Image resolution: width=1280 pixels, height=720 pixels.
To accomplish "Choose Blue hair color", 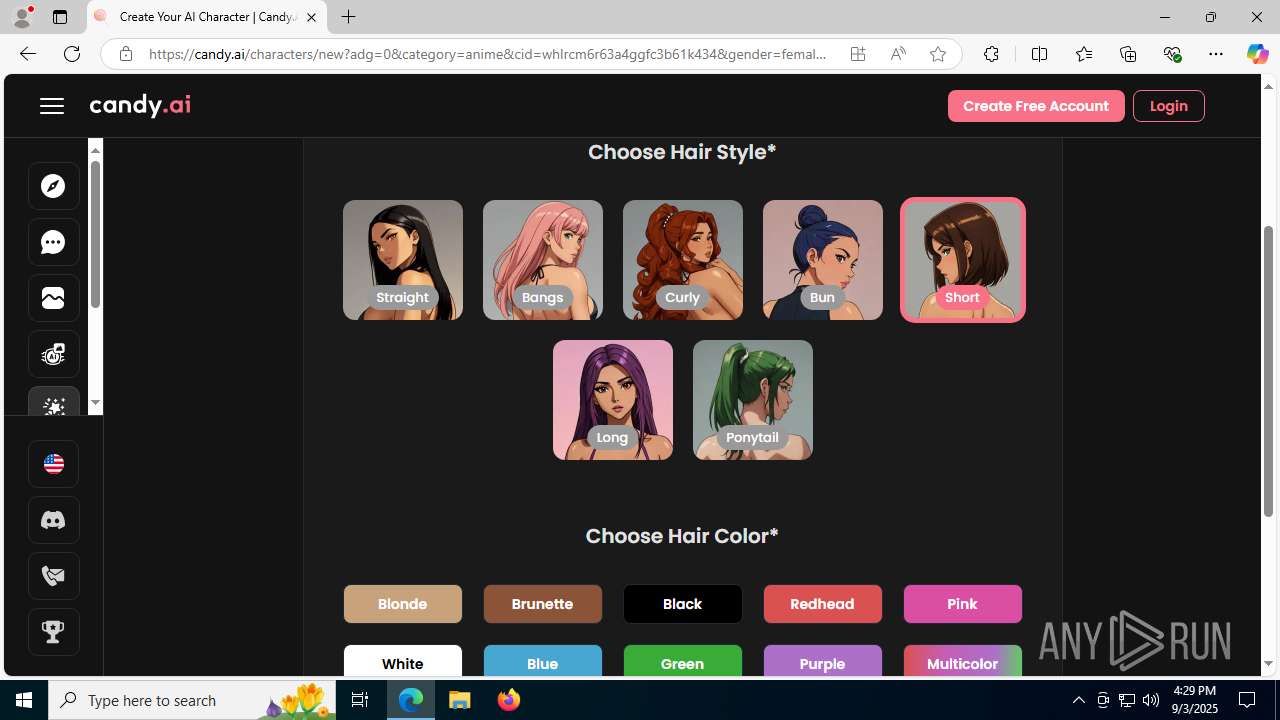I will [x=543, y=661].
